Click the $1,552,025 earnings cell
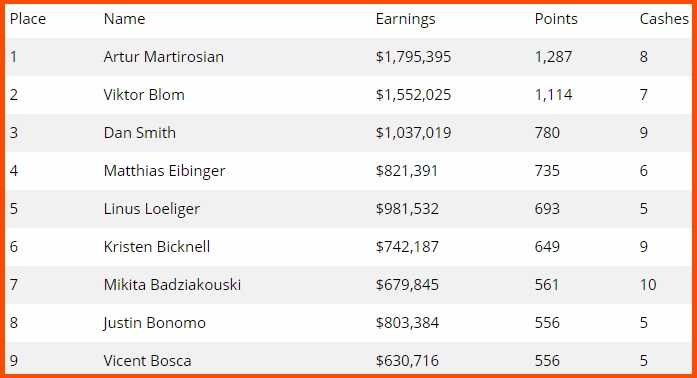Image resolution: width=697 pixels, height=378 pixels. (413, 95)
